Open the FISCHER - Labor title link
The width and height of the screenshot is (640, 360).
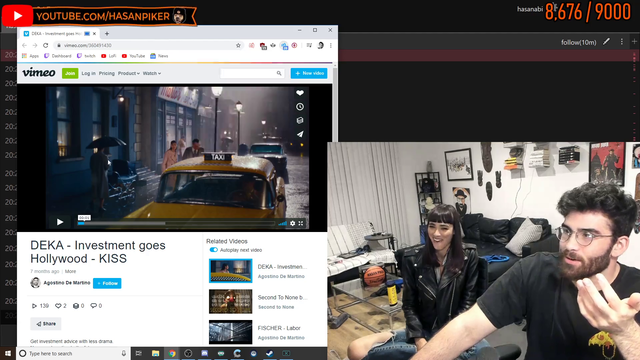click(279, 328)
